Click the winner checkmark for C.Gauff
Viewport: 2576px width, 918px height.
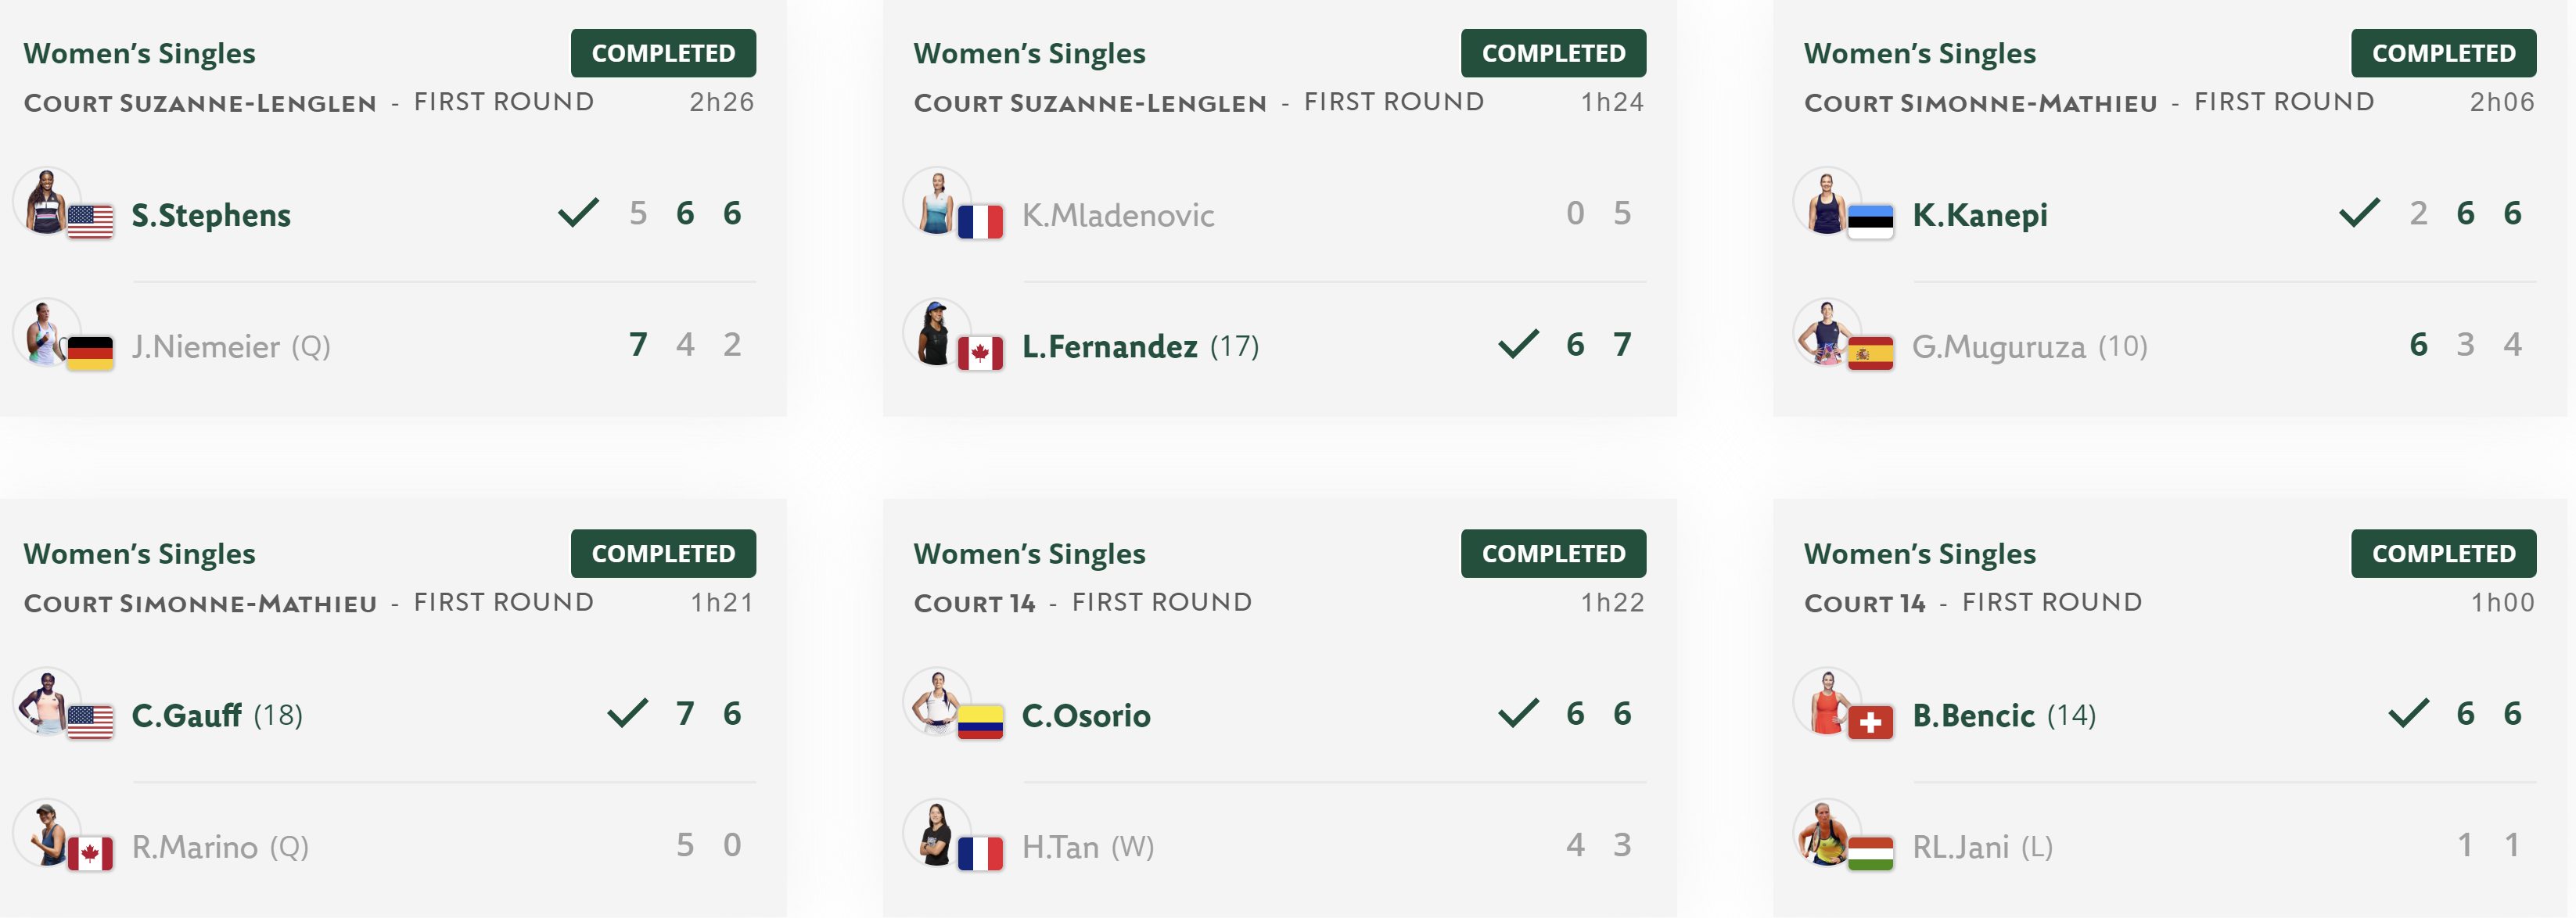pyautogui.click(x=628, y=713)
